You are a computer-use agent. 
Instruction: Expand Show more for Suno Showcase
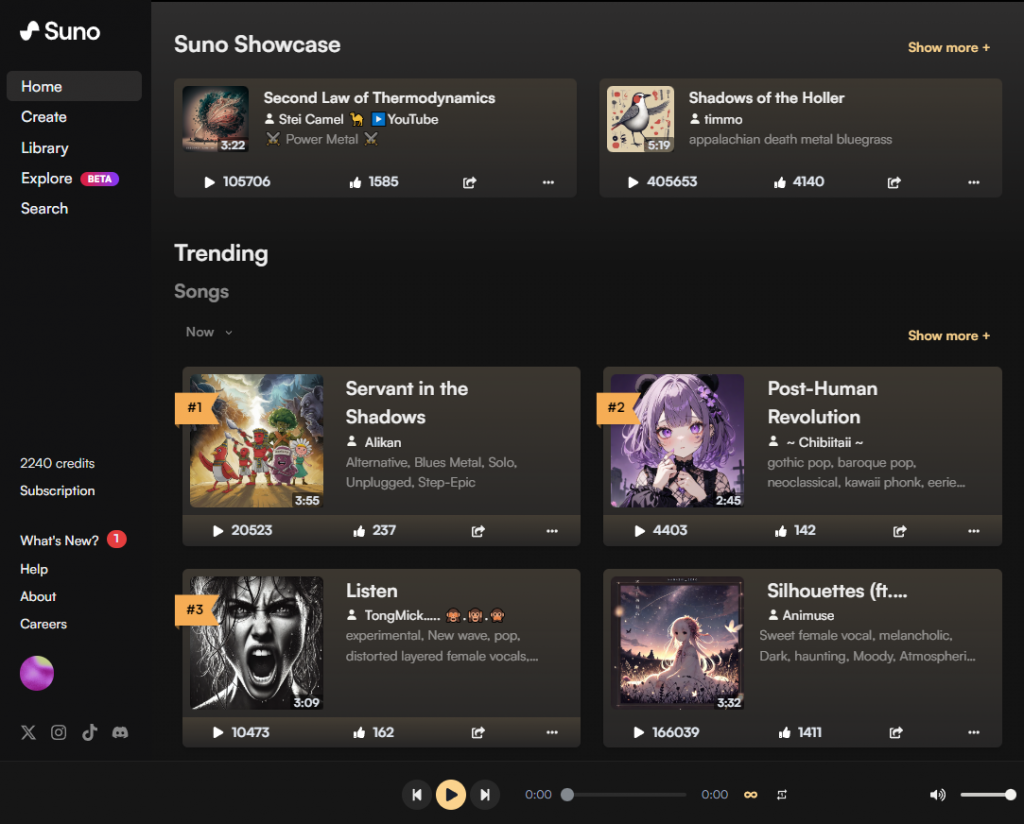948,47
